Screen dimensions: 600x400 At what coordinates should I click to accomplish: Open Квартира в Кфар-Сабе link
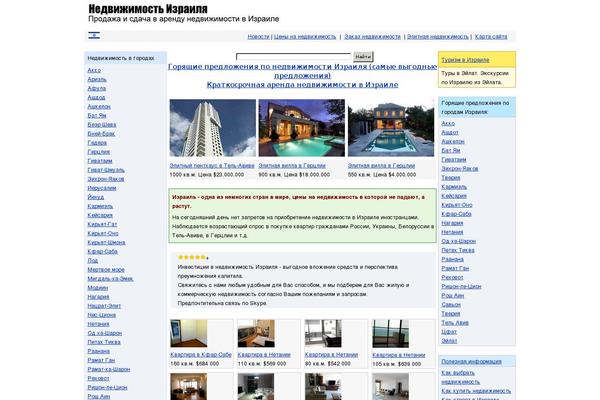[201, 355]
